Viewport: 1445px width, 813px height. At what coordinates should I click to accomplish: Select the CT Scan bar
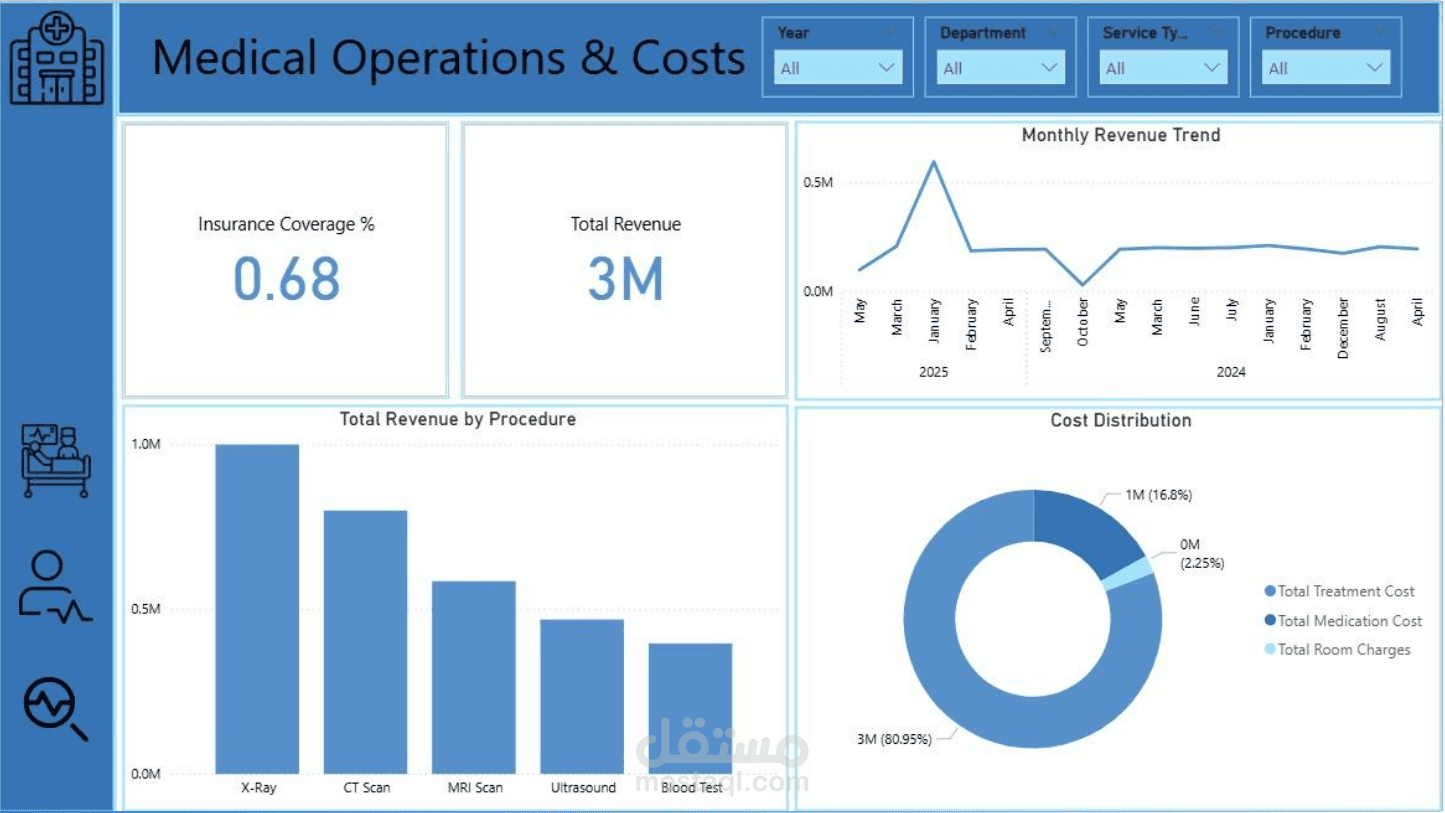[365, 642]
